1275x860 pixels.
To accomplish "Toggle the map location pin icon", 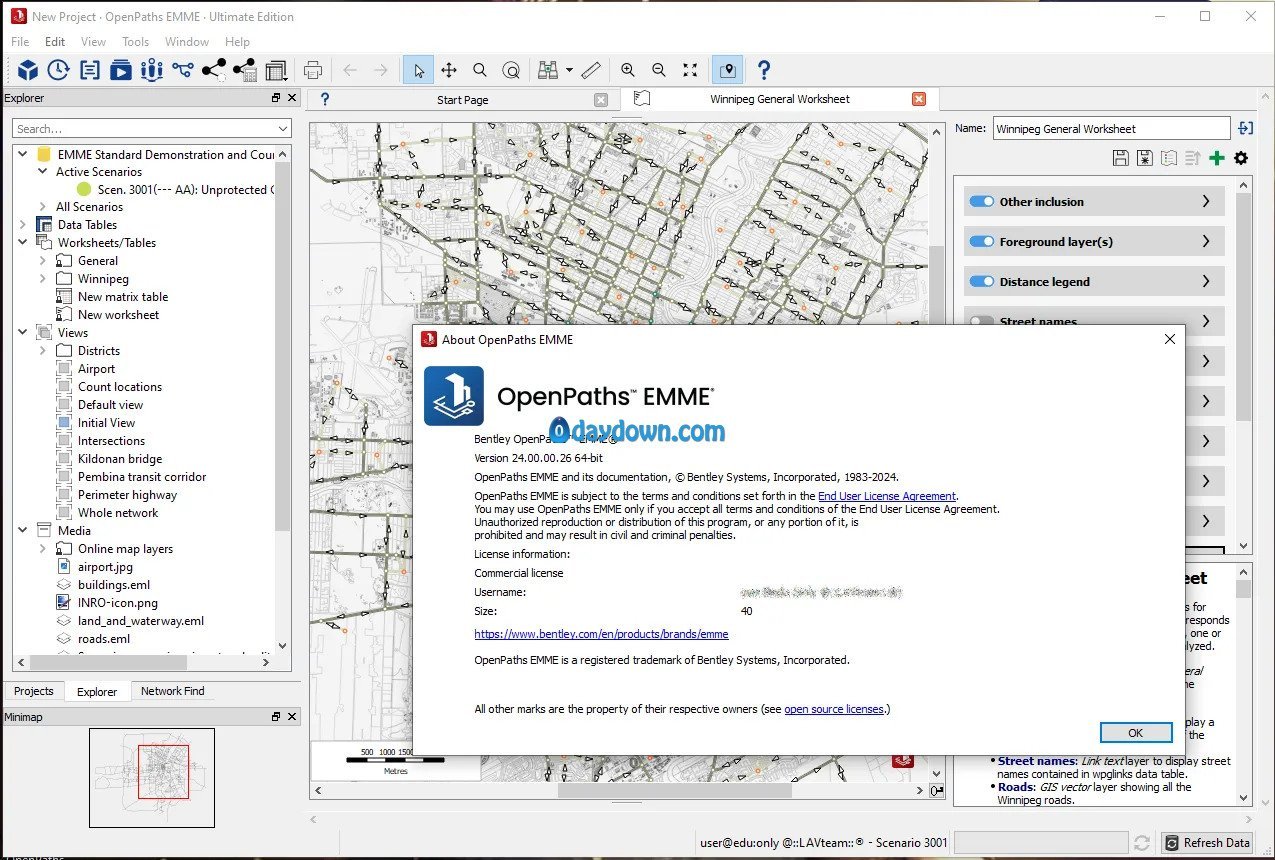I will click(727, 70).
